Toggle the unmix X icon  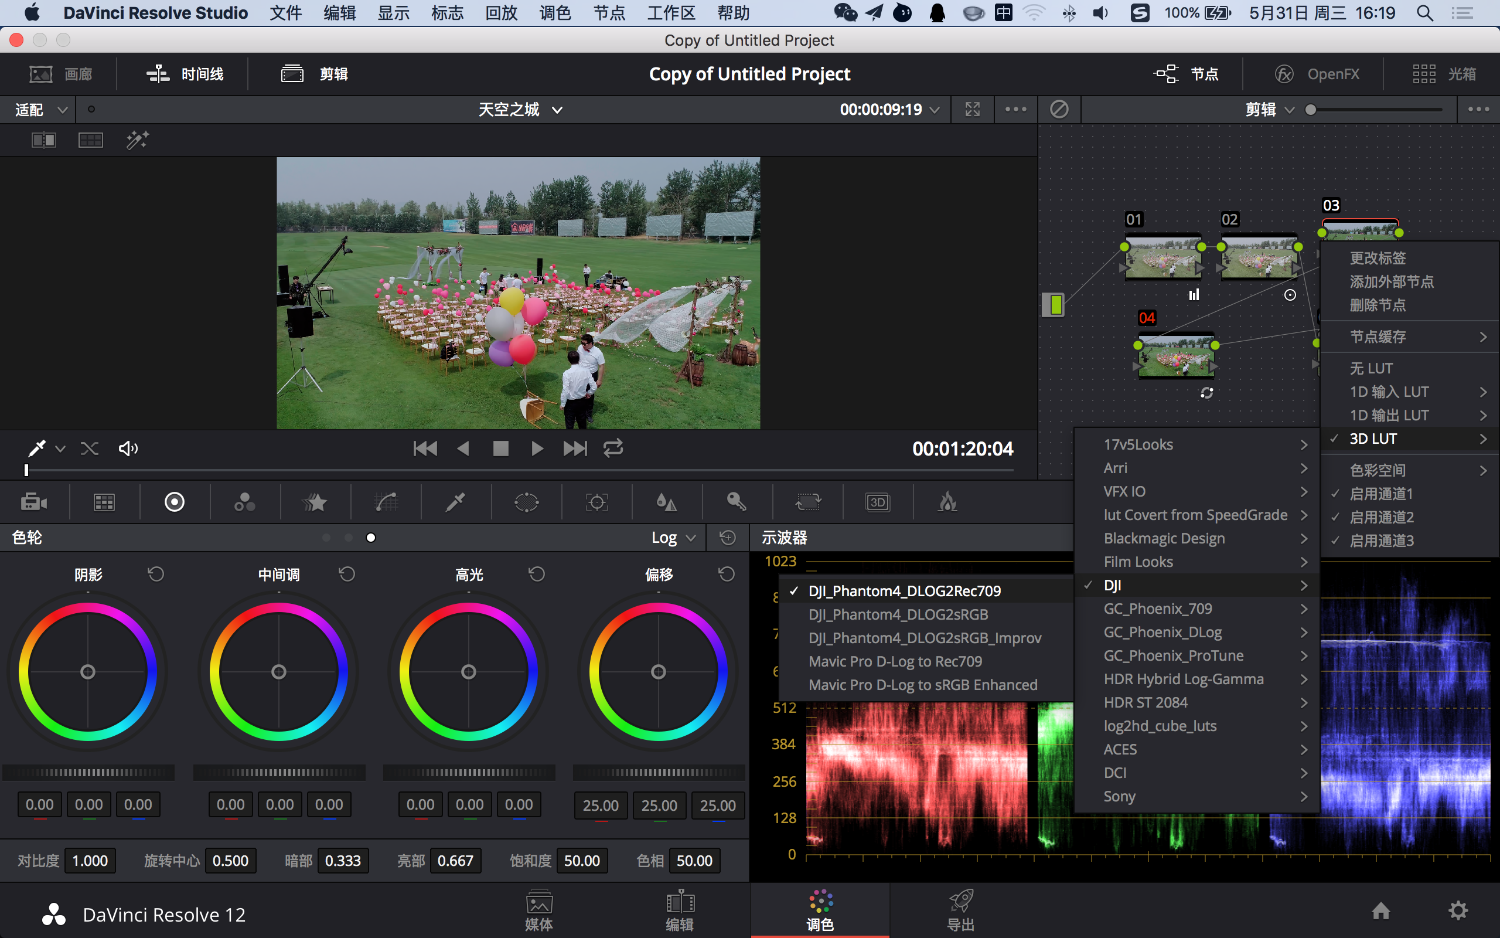(x=90, y=448)
